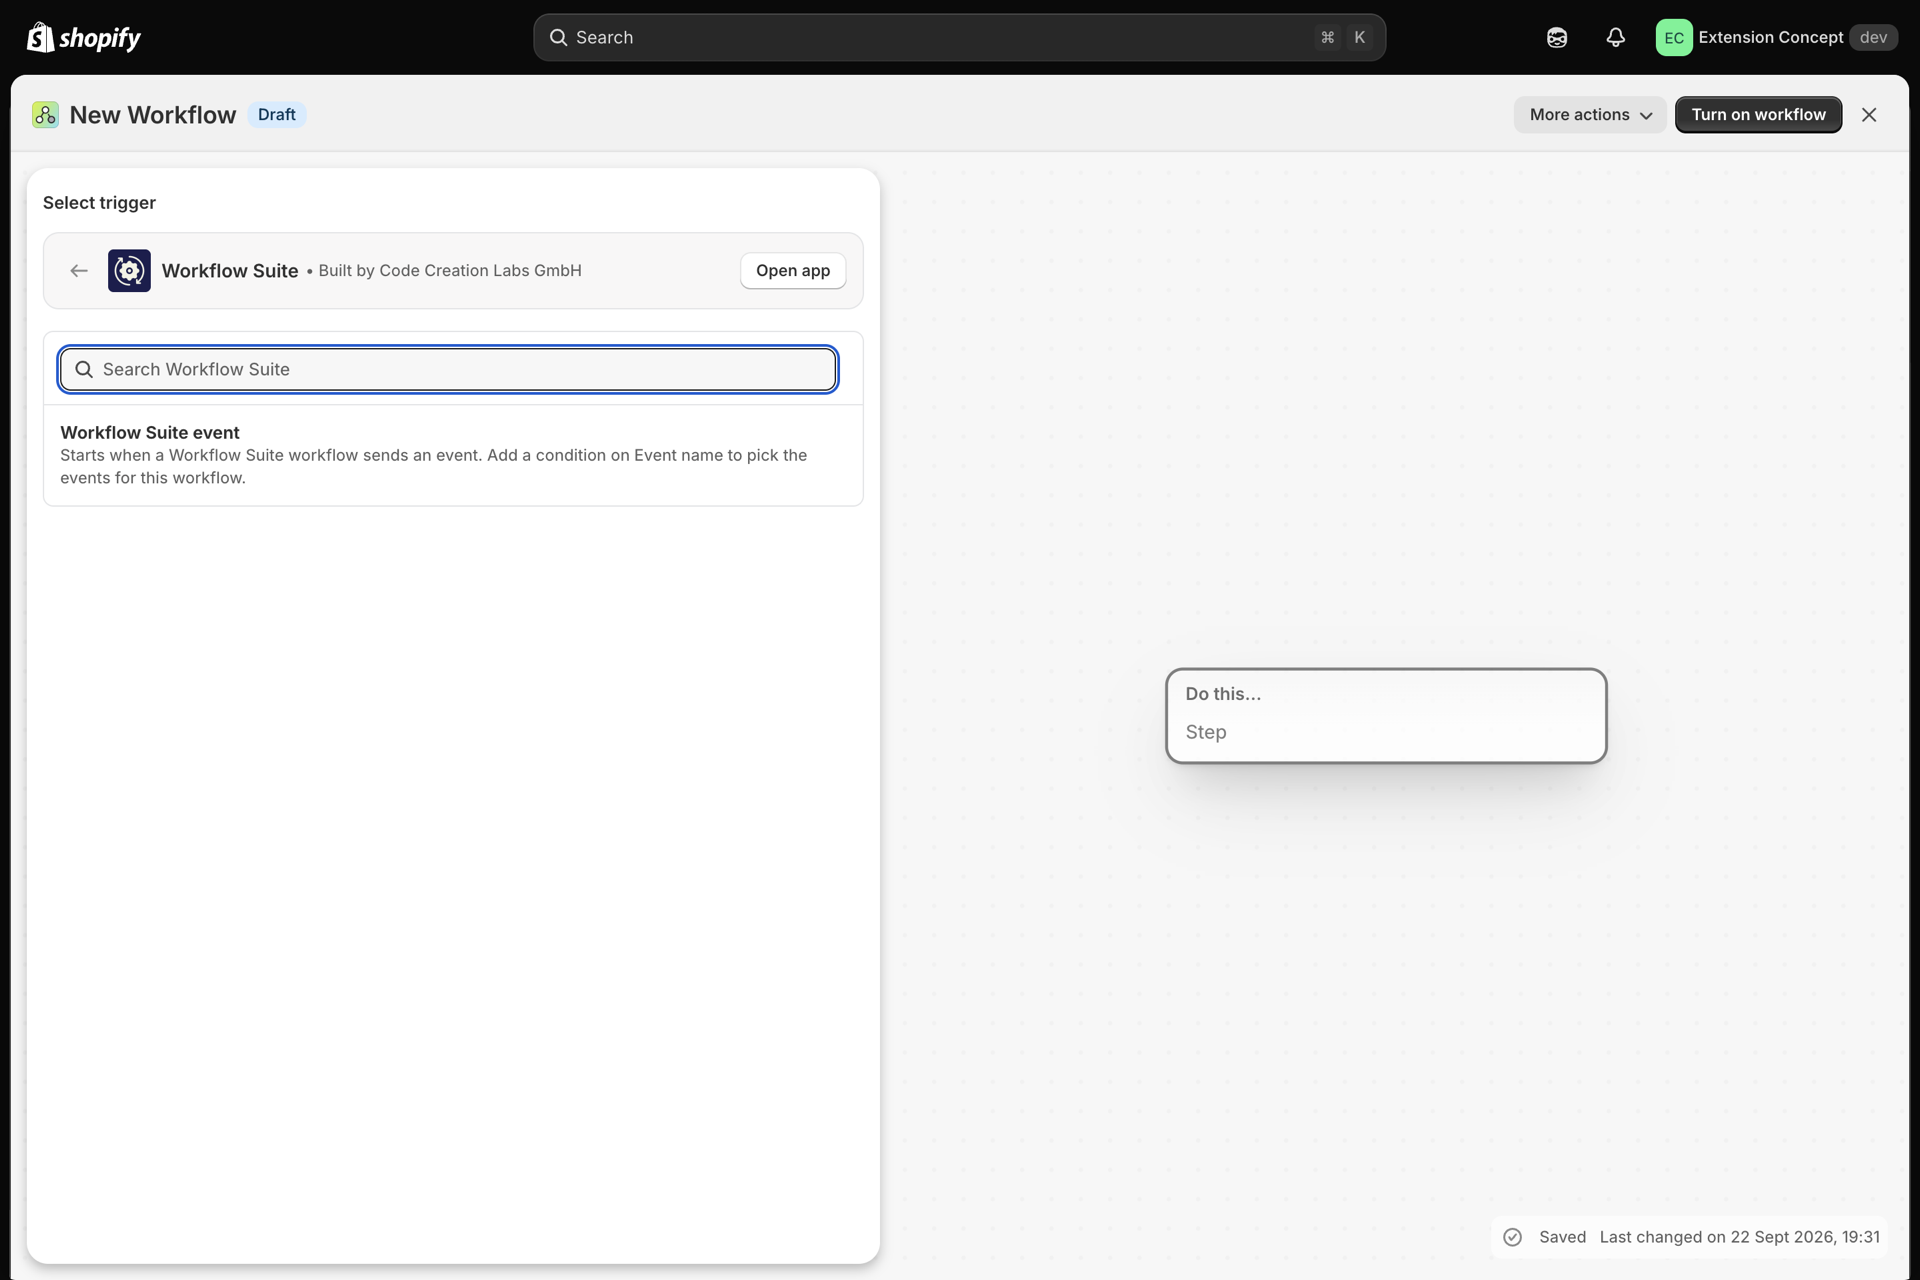Viewport: 1920px width, 1280px height.
Task: Click the Select trigger heading
Action: 99,203
